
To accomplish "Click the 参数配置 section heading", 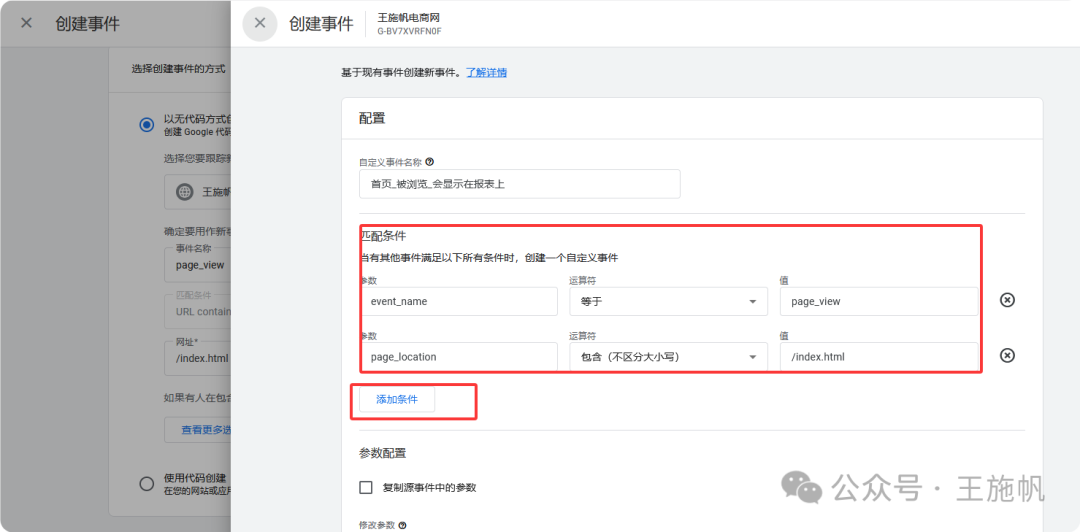I will click(382, 453).
